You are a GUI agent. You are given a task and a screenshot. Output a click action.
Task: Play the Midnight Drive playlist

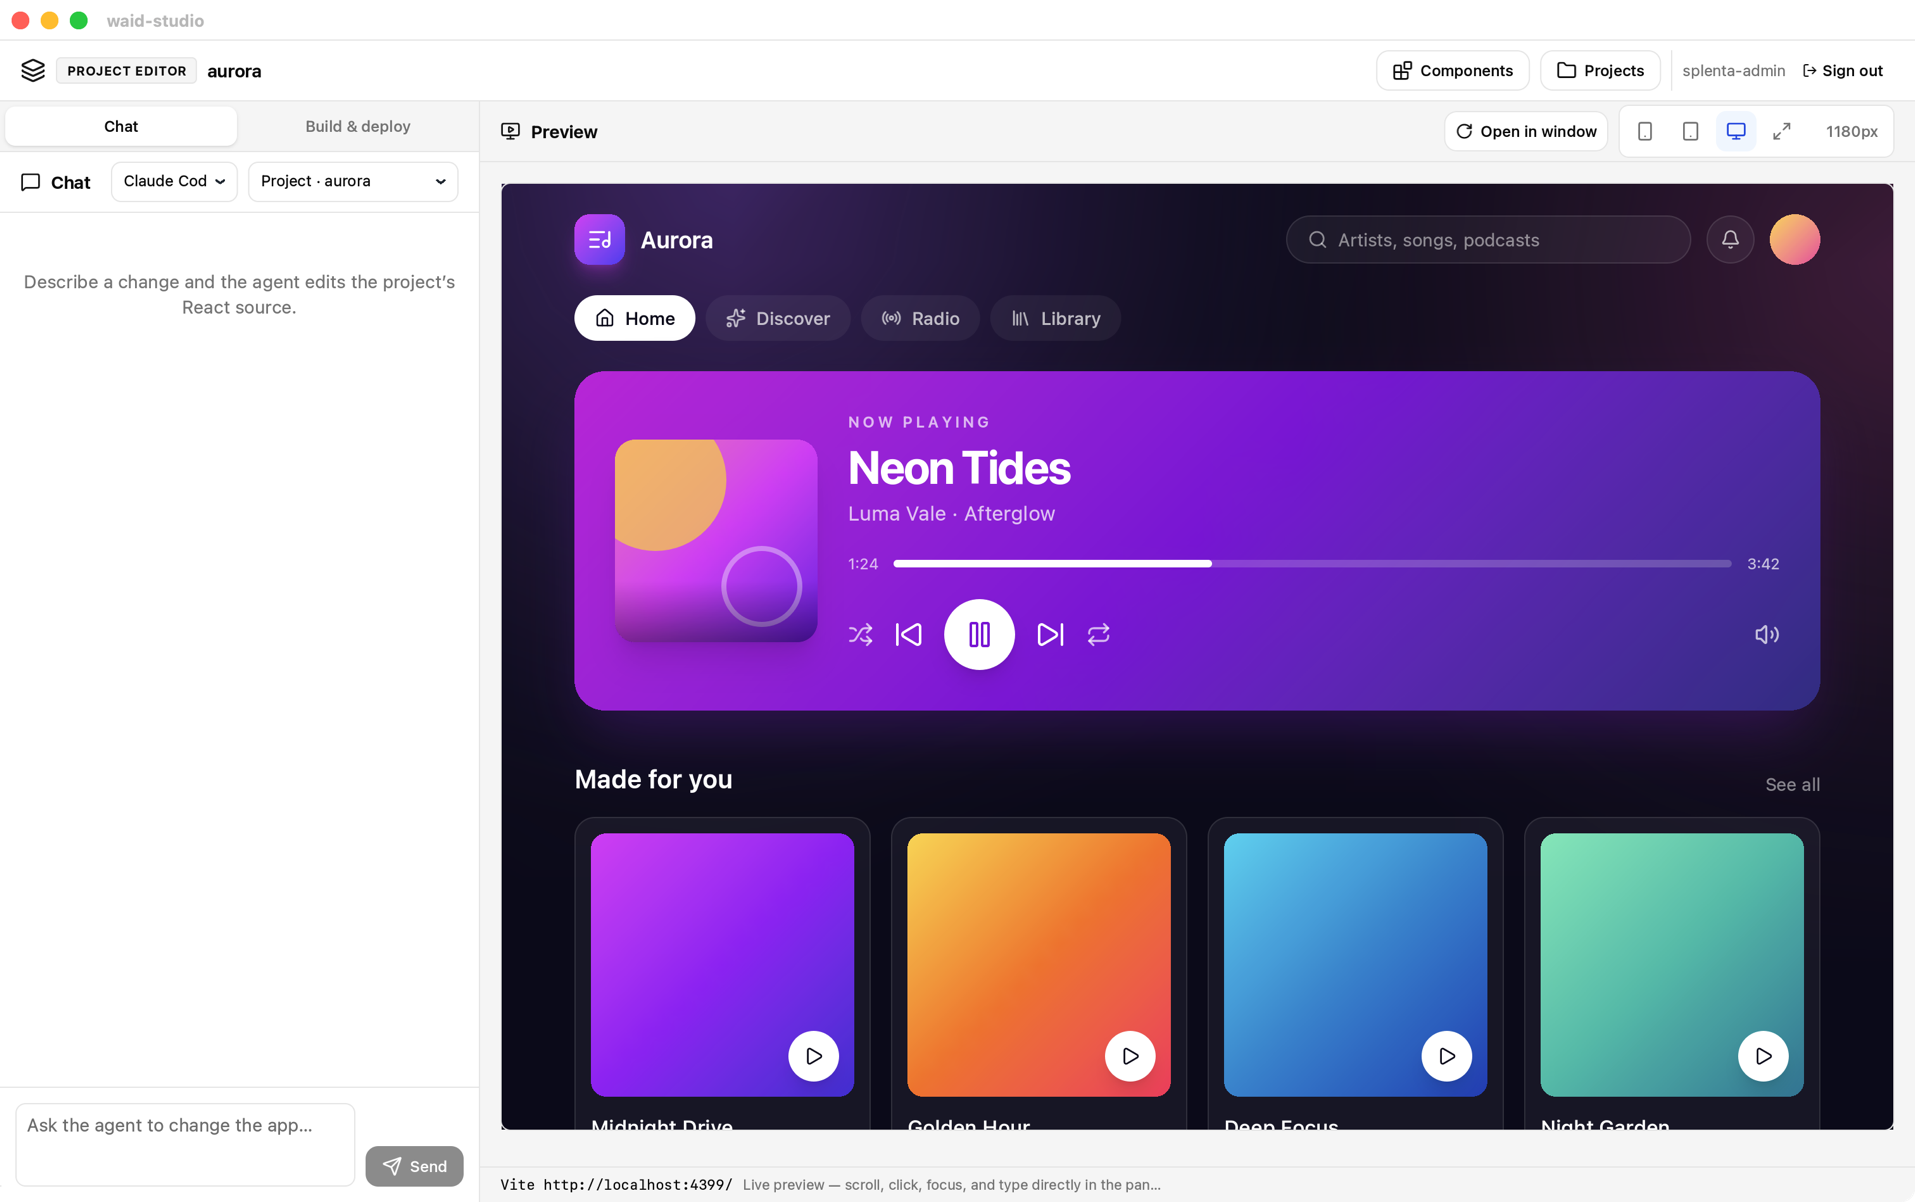(x=814, y=1056)
